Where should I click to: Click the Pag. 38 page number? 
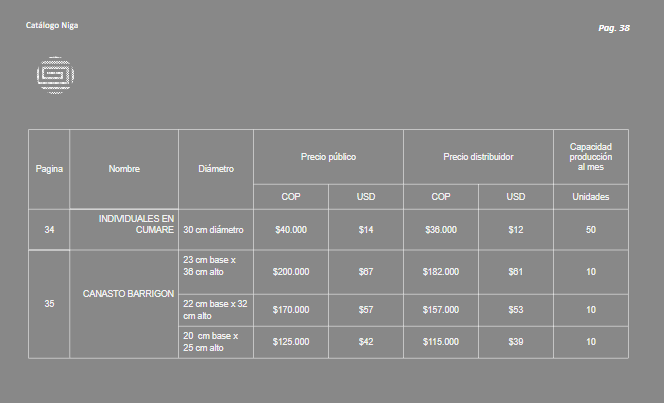[x=614, y=28]
